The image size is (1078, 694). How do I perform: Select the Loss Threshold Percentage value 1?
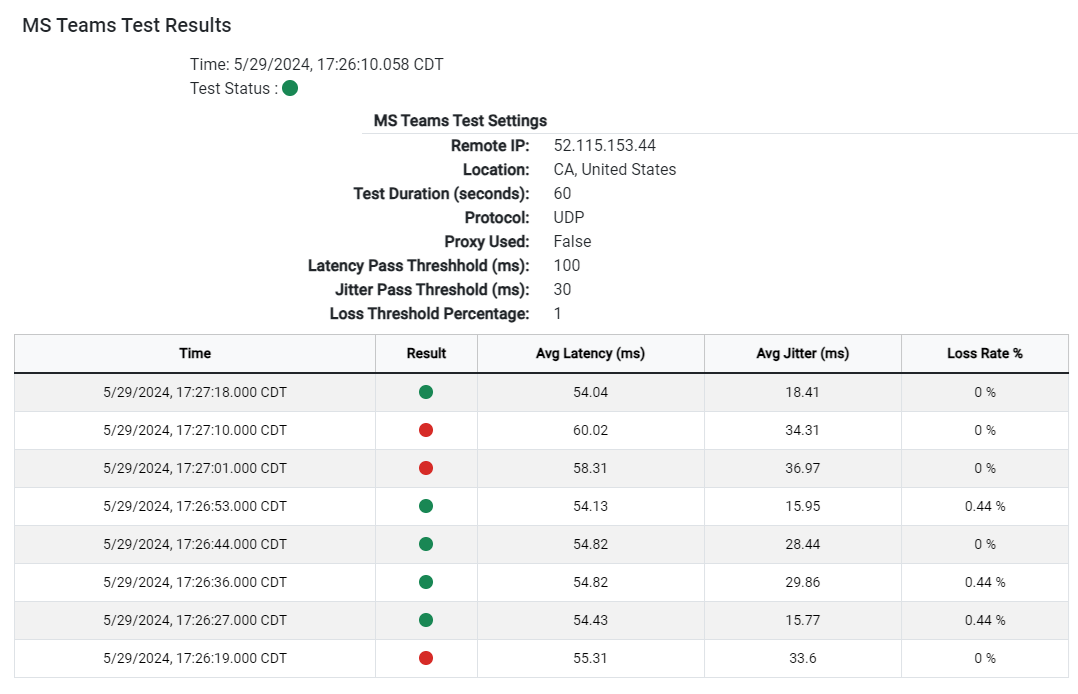[558, 314]
